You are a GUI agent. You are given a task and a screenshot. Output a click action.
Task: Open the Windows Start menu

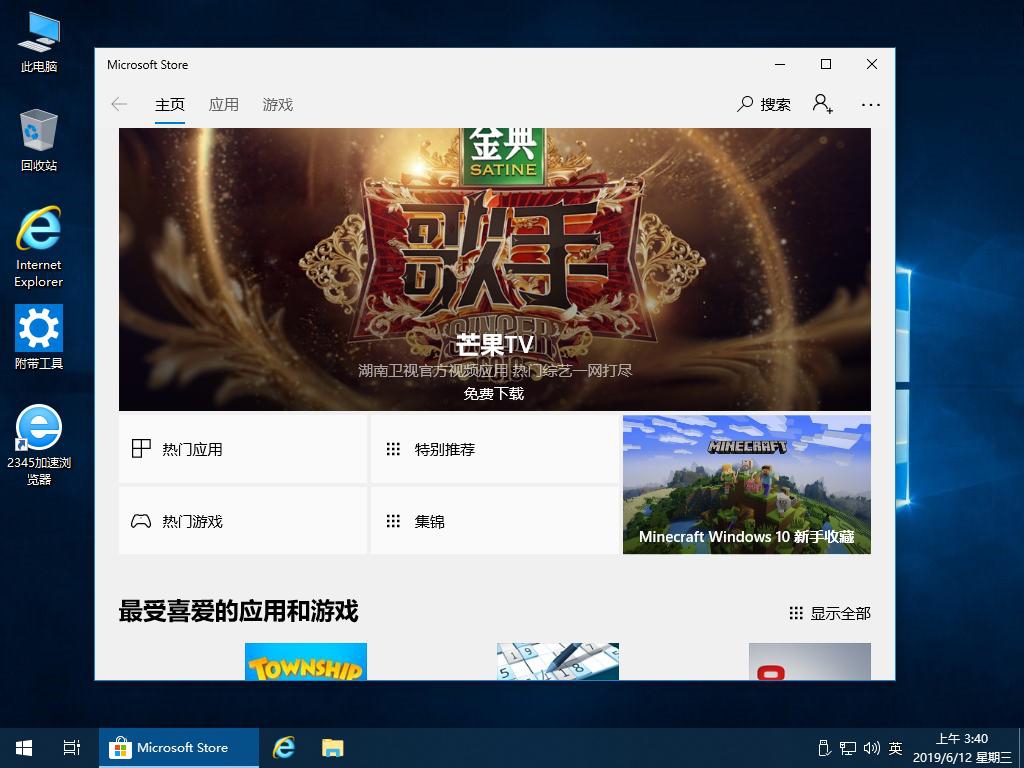pyautogui.click(x=24, y=748)
